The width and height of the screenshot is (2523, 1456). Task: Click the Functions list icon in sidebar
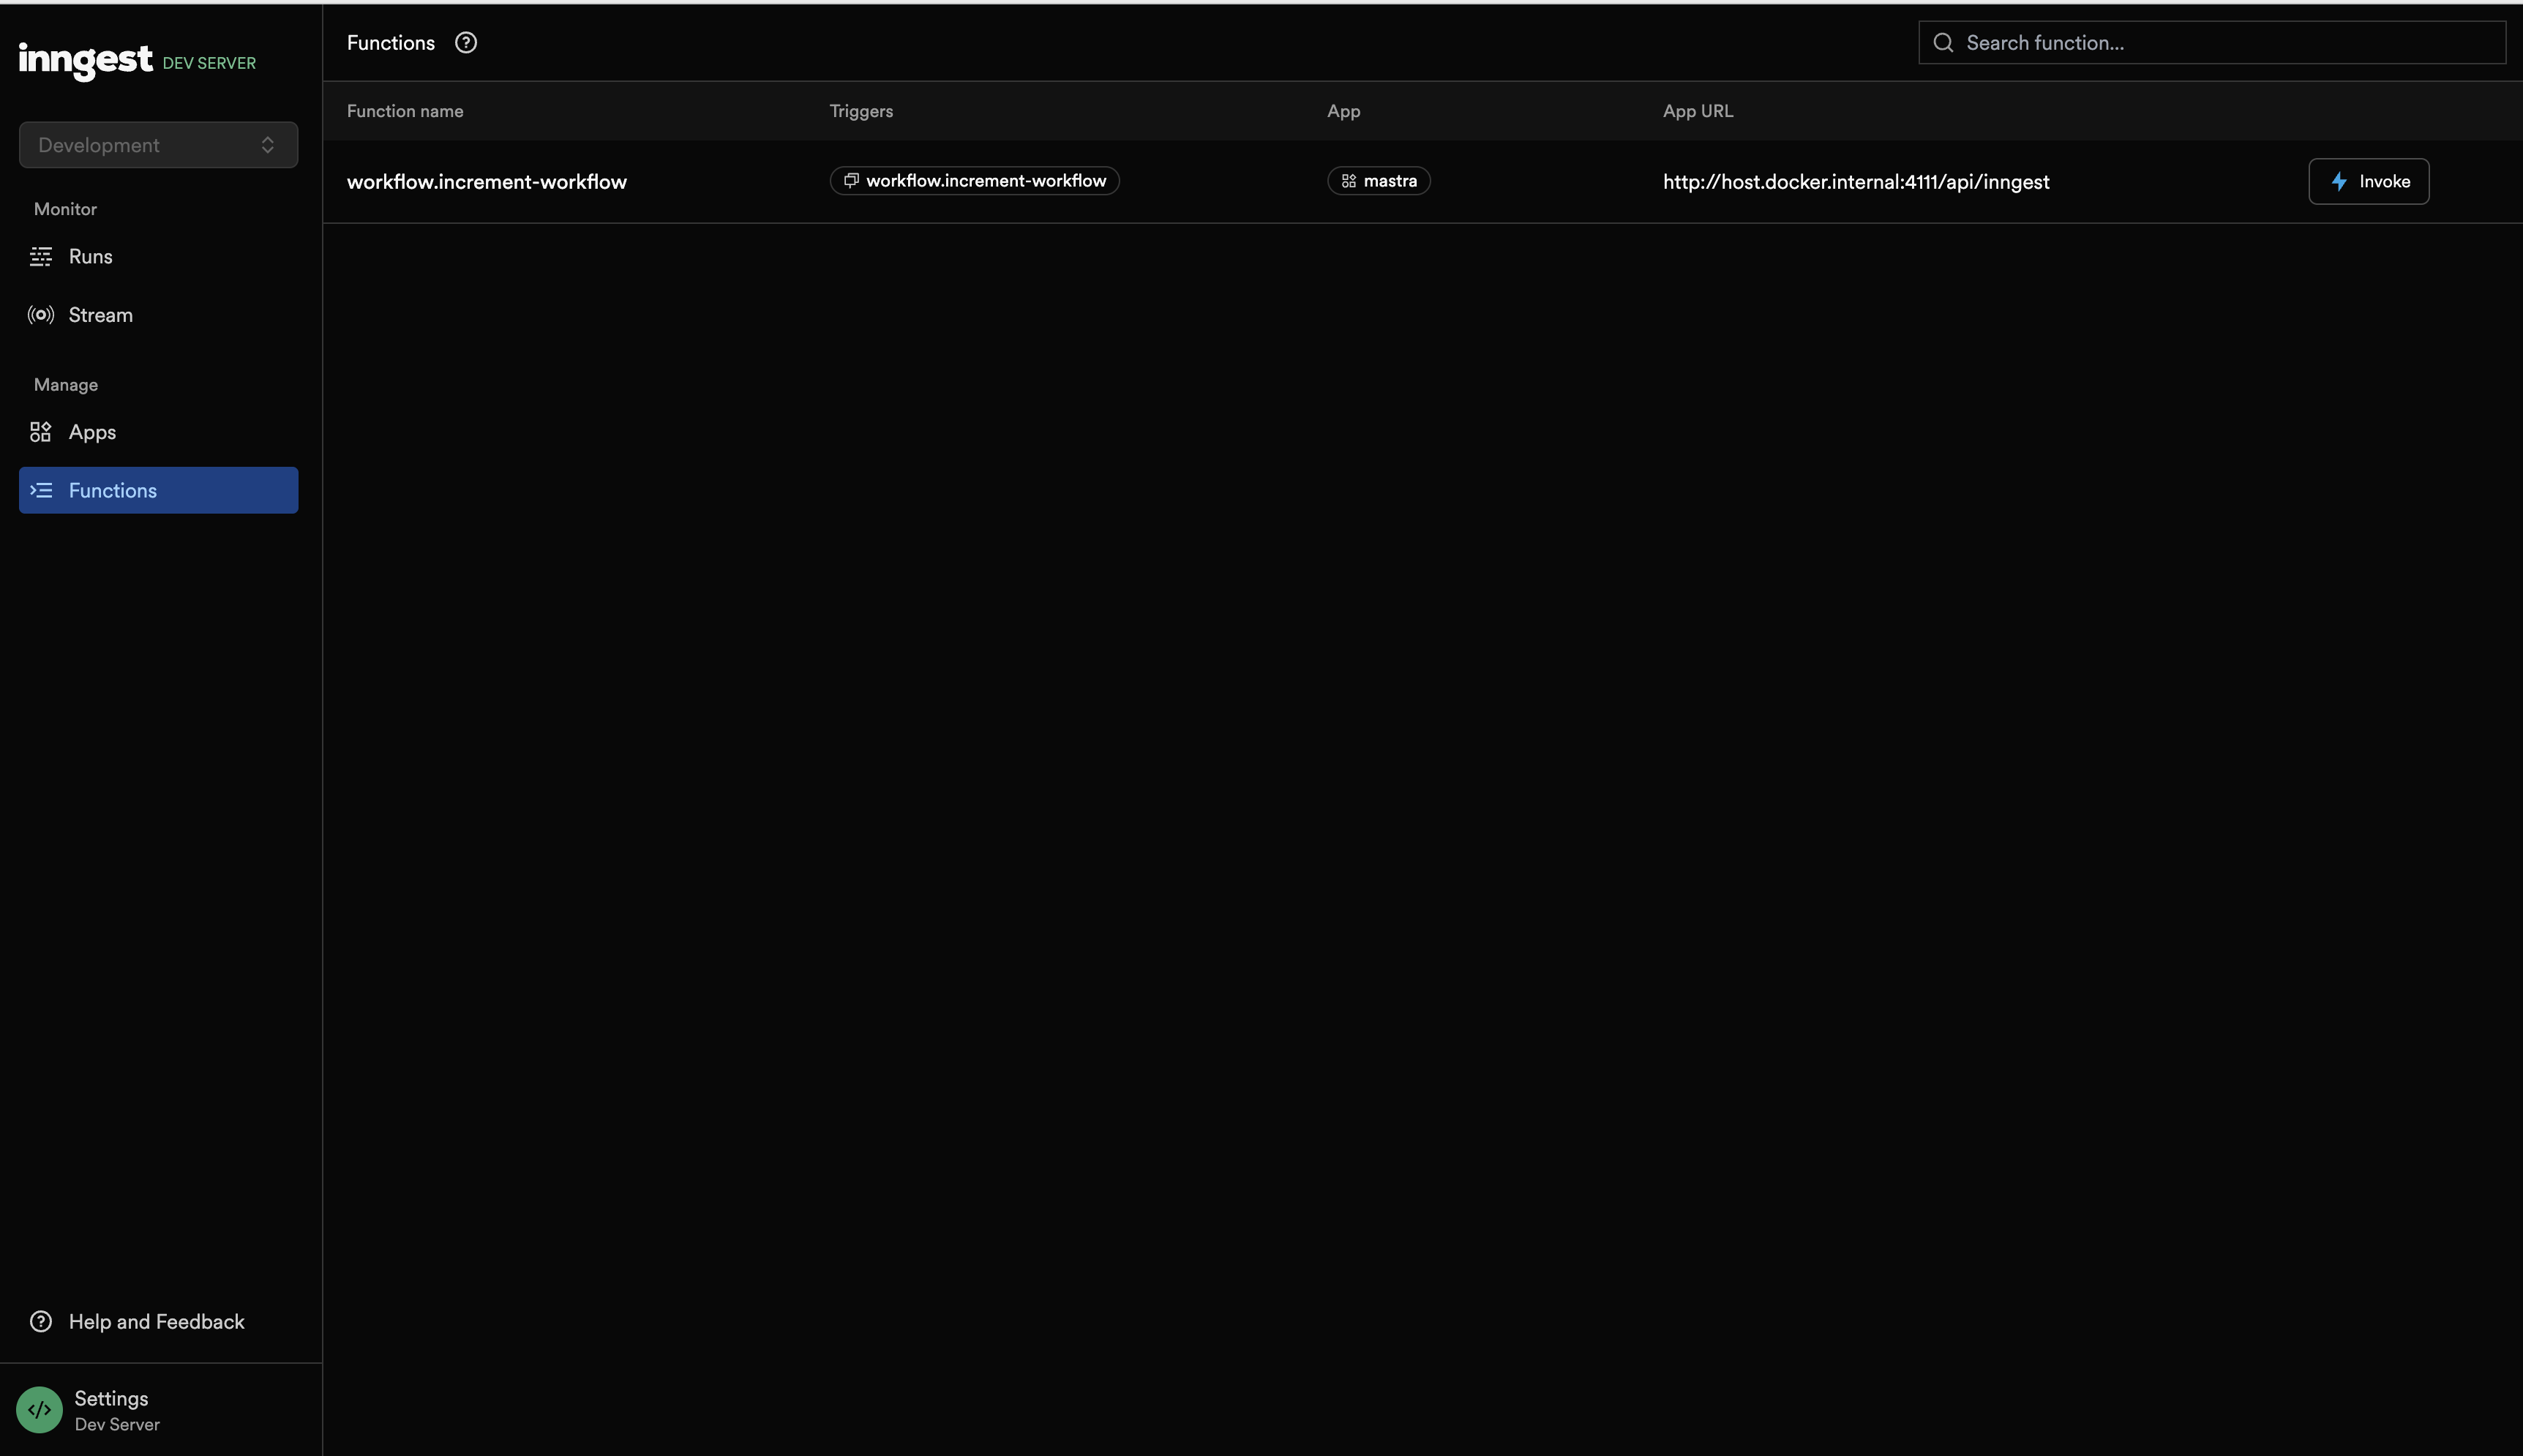coord(41,490)
